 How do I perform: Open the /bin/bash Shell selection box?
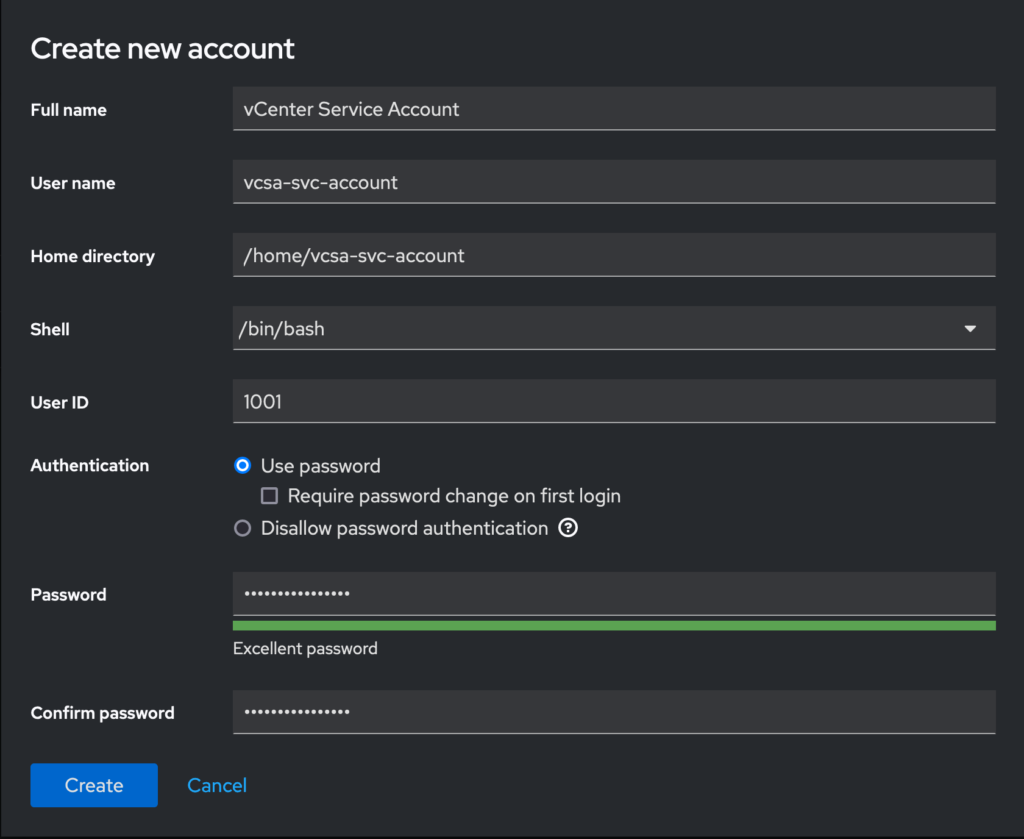click(600, 329)
